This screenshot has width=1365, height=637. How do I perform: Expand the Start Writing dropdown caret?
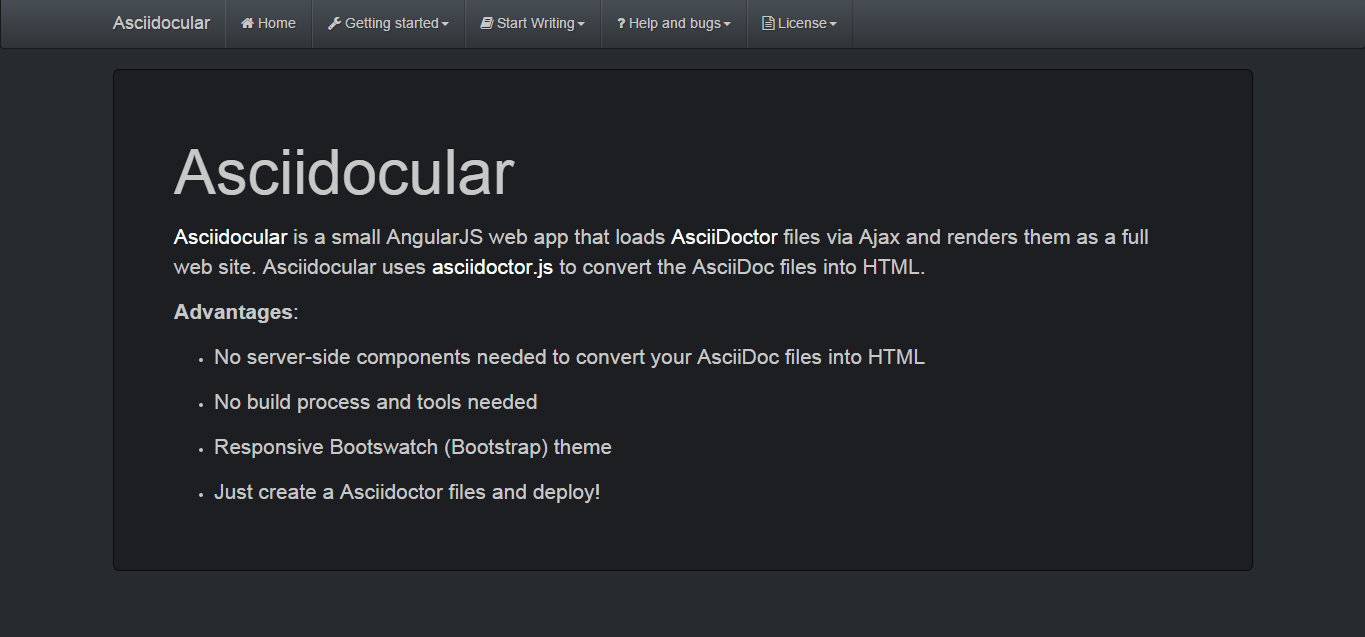(581, 24)
